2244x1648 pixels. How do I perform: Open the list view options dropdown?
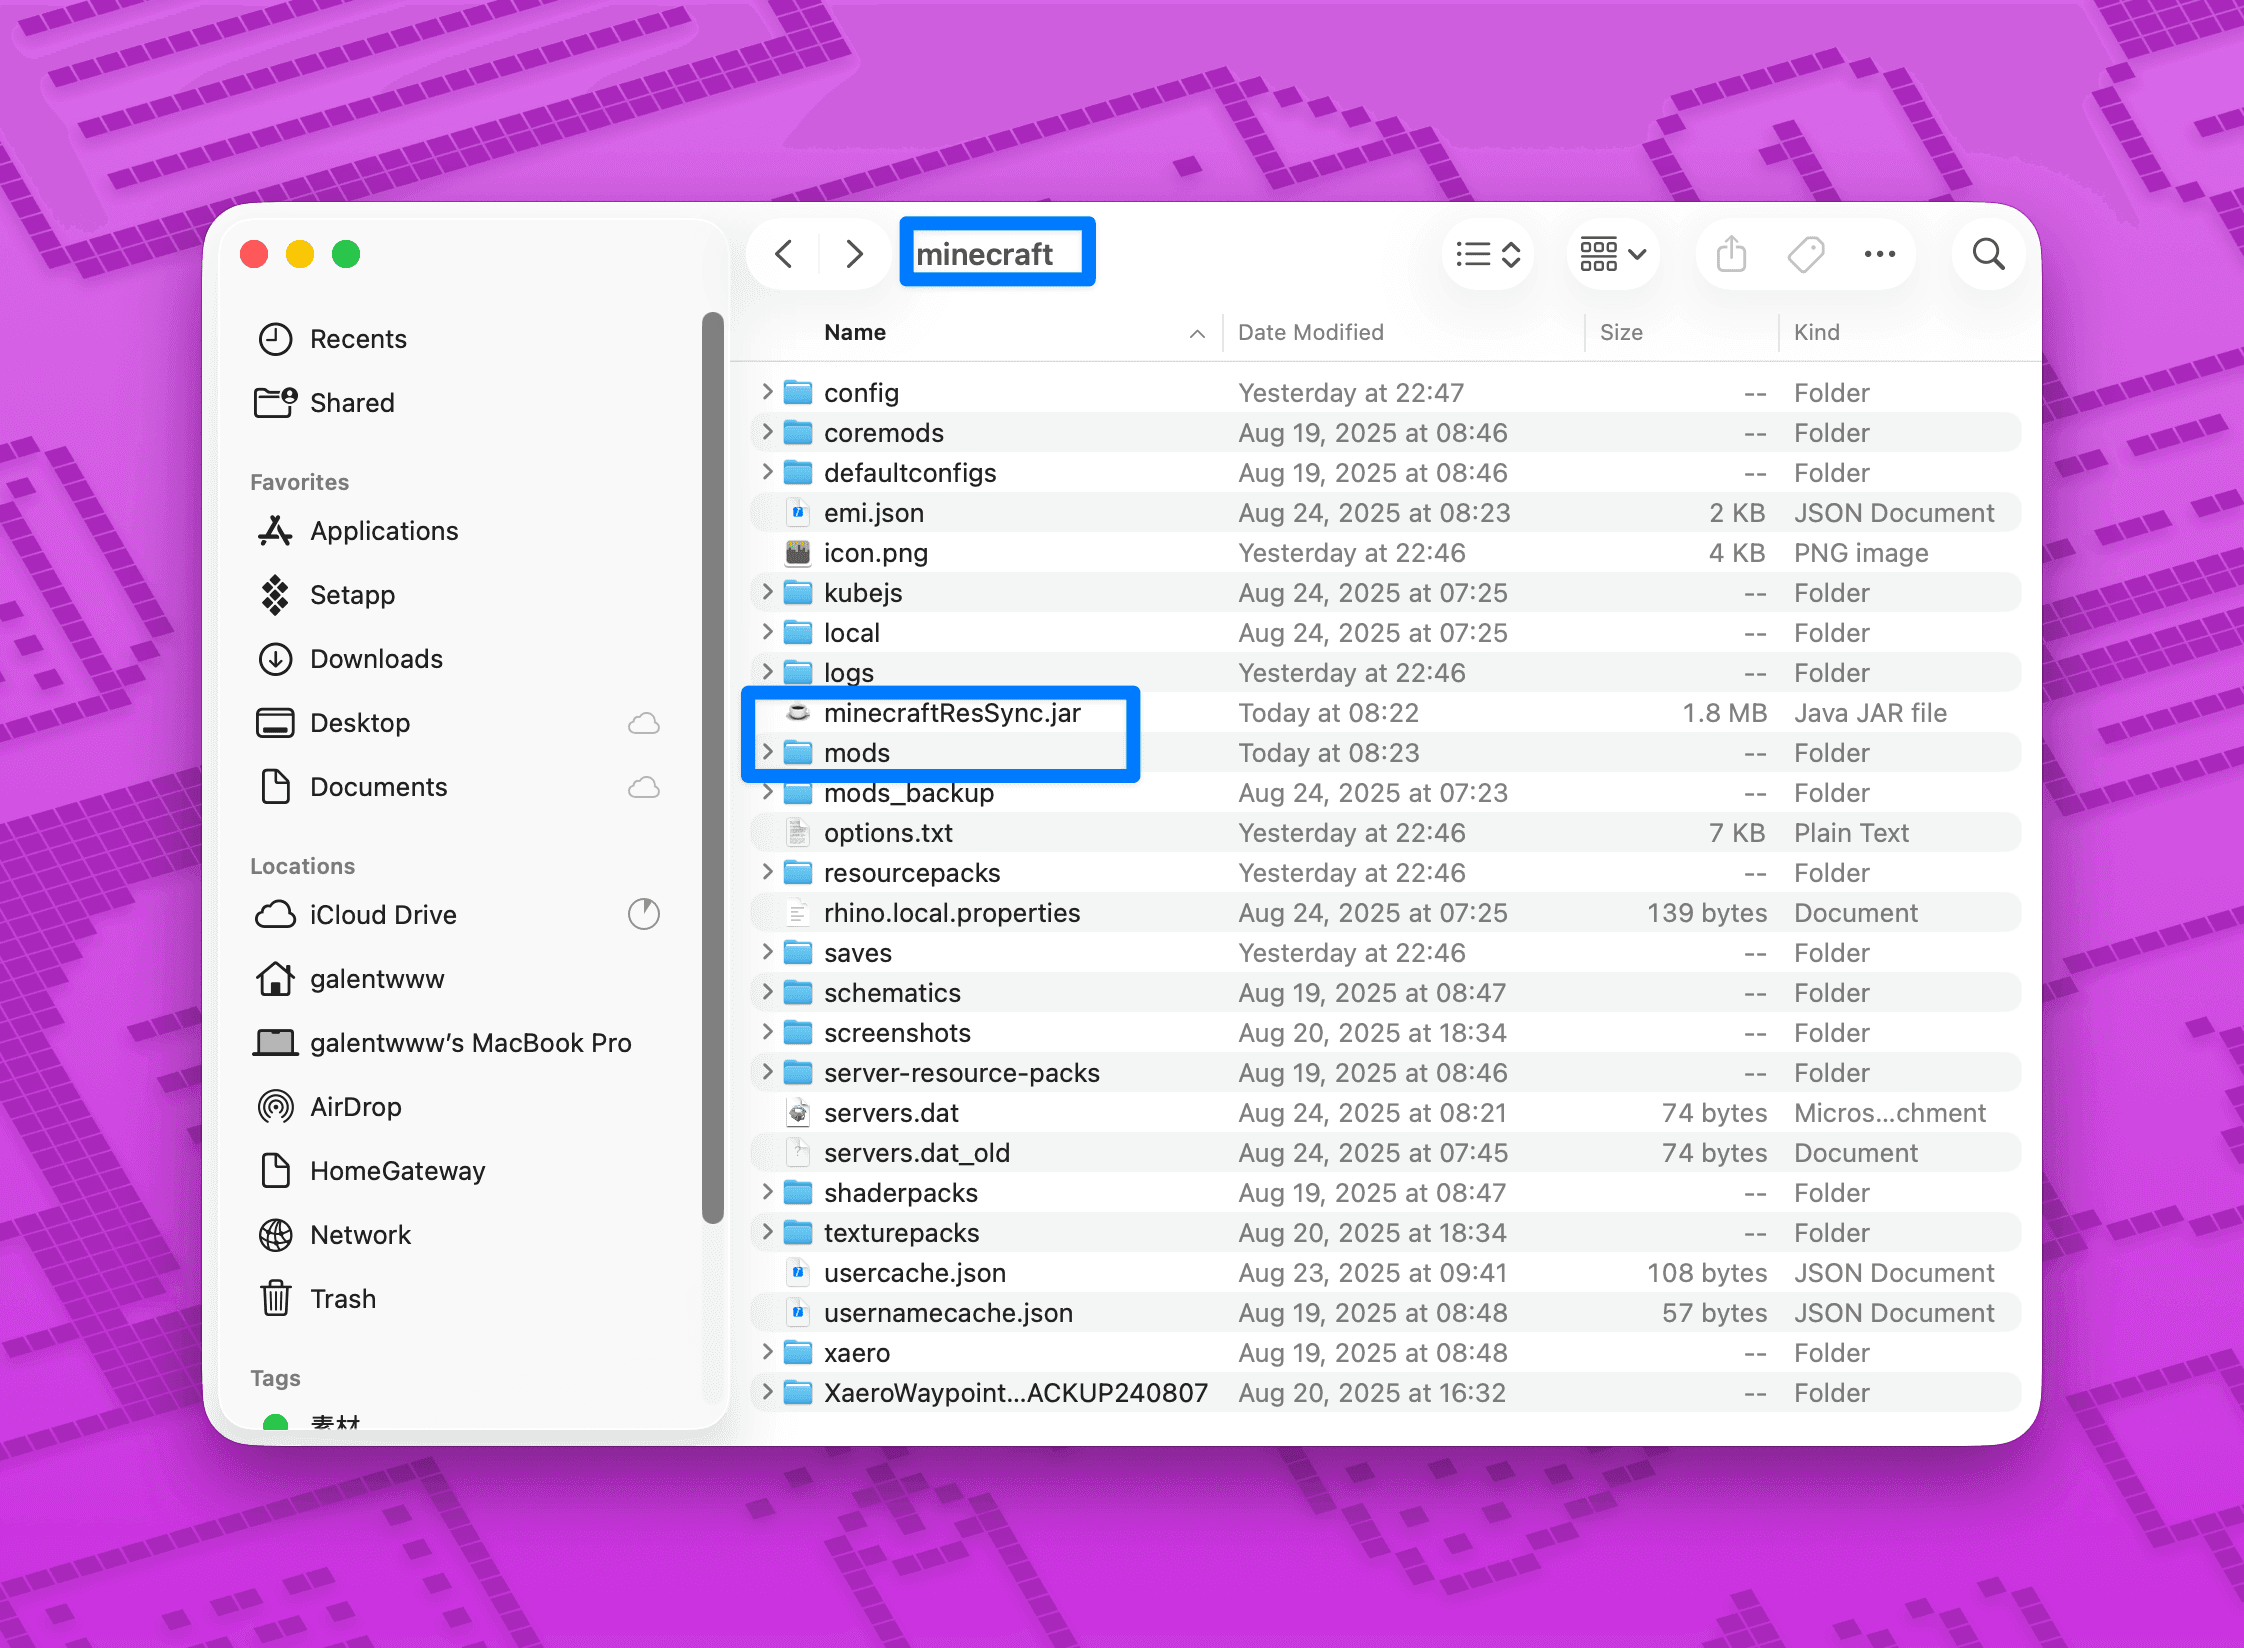point(1487,254)
